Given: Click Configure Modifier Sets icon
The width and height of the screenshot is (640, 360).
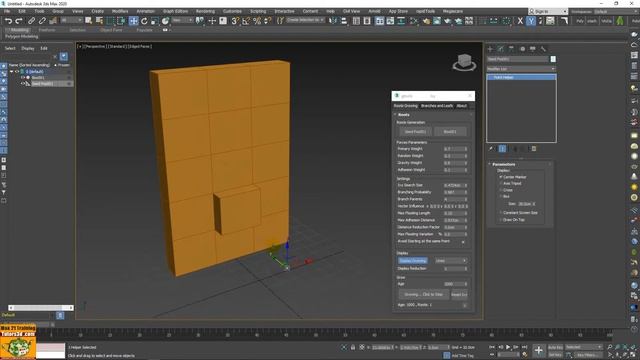Looking at the screenshot, I should (534, 149).
